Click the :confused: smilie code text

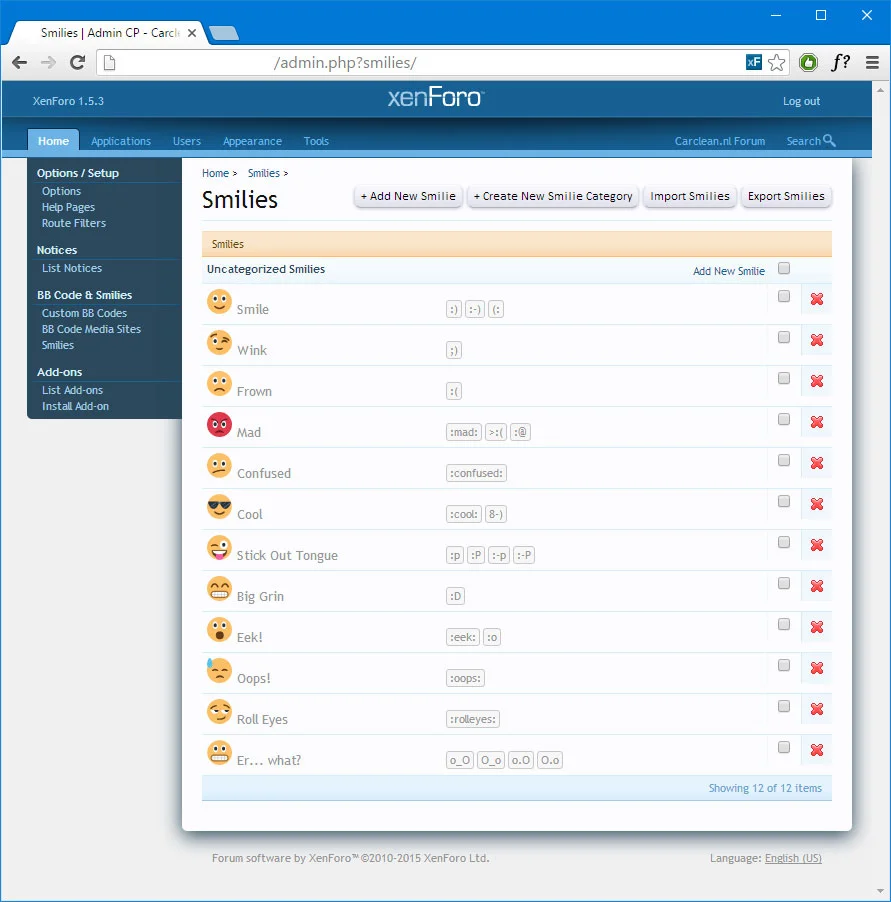point(476,473)
